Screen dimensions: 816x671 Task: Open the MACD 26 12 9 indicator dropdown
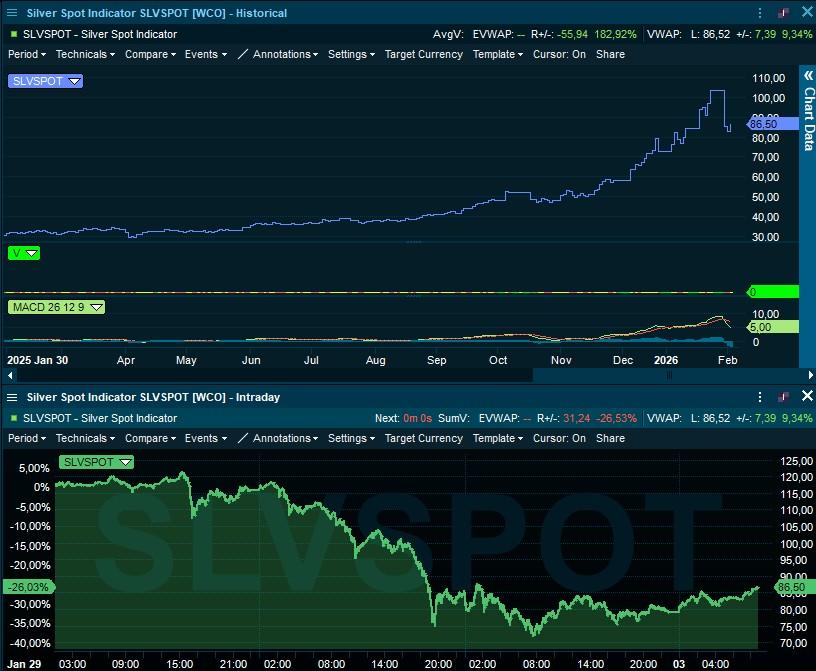click(97, 307)
